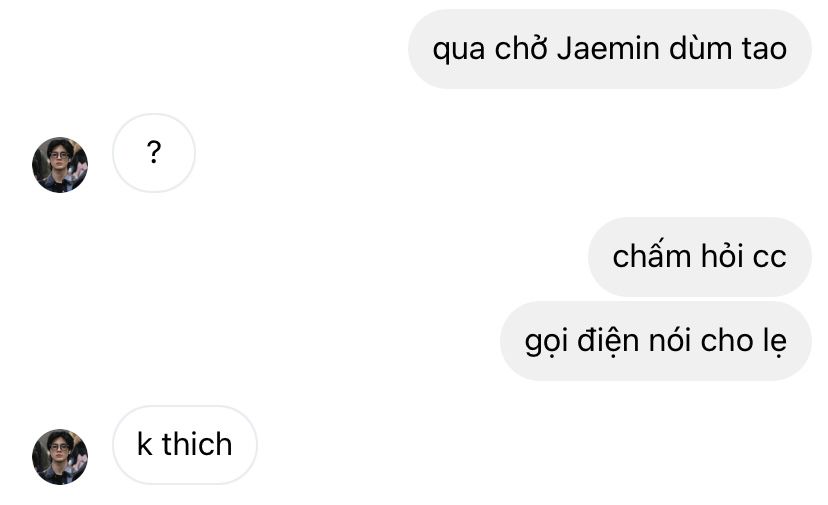Click the word "lẹ" ending the sent message
This screenshot has width=828, height=505.
click(x=774, y=341)
